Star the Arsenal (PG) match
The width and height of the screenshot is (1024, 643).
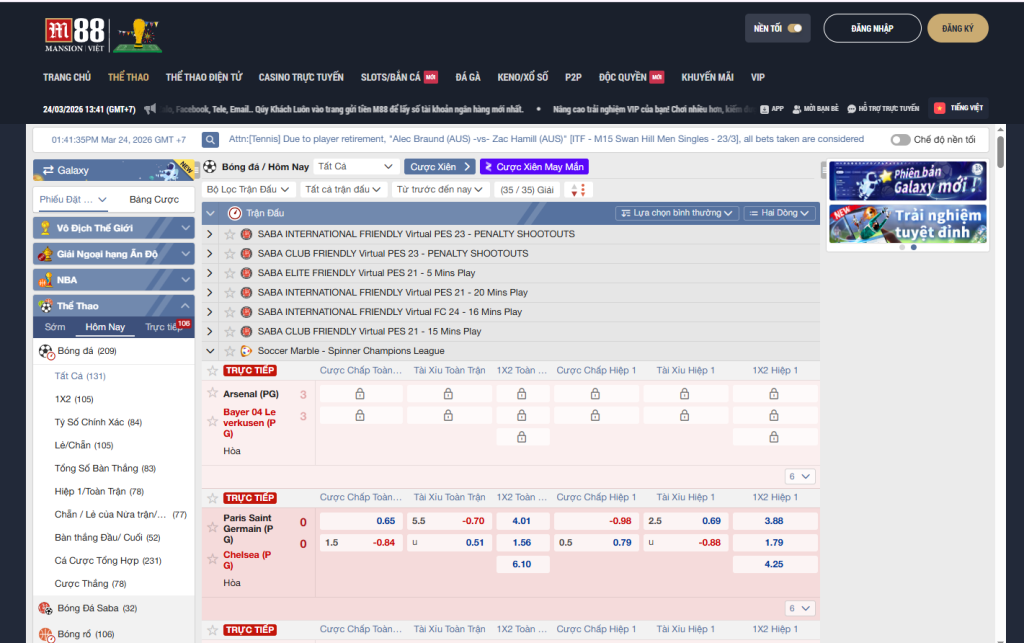tap(212, 393)
